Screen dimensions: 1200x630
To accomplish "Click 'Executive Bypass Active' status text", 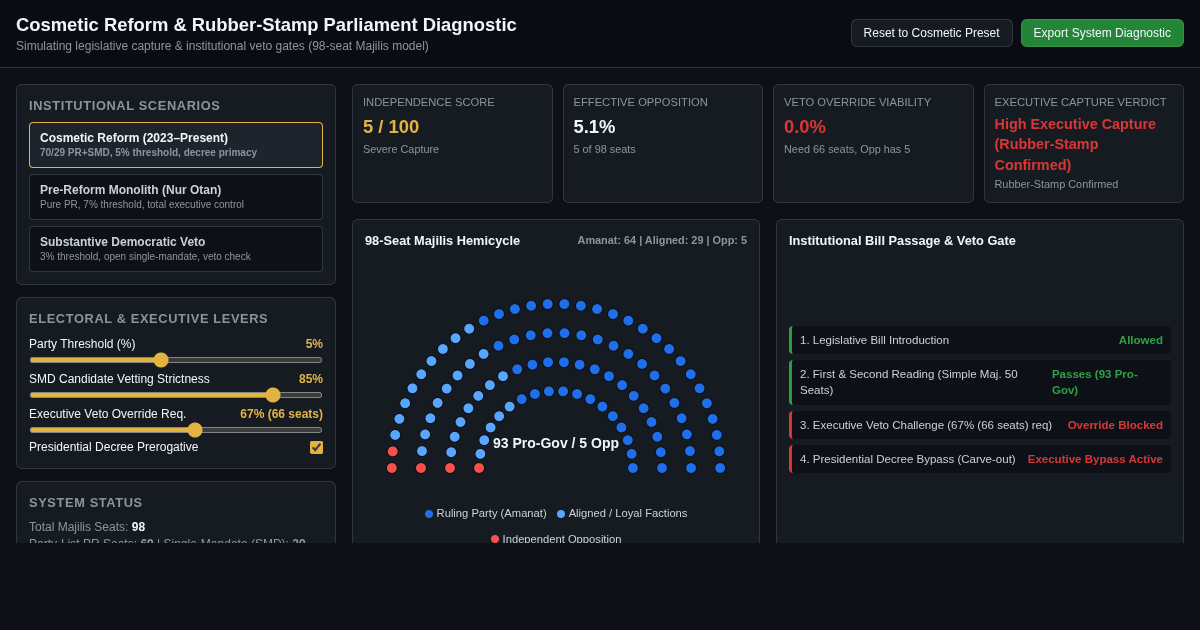I will tap(1095, 459).
